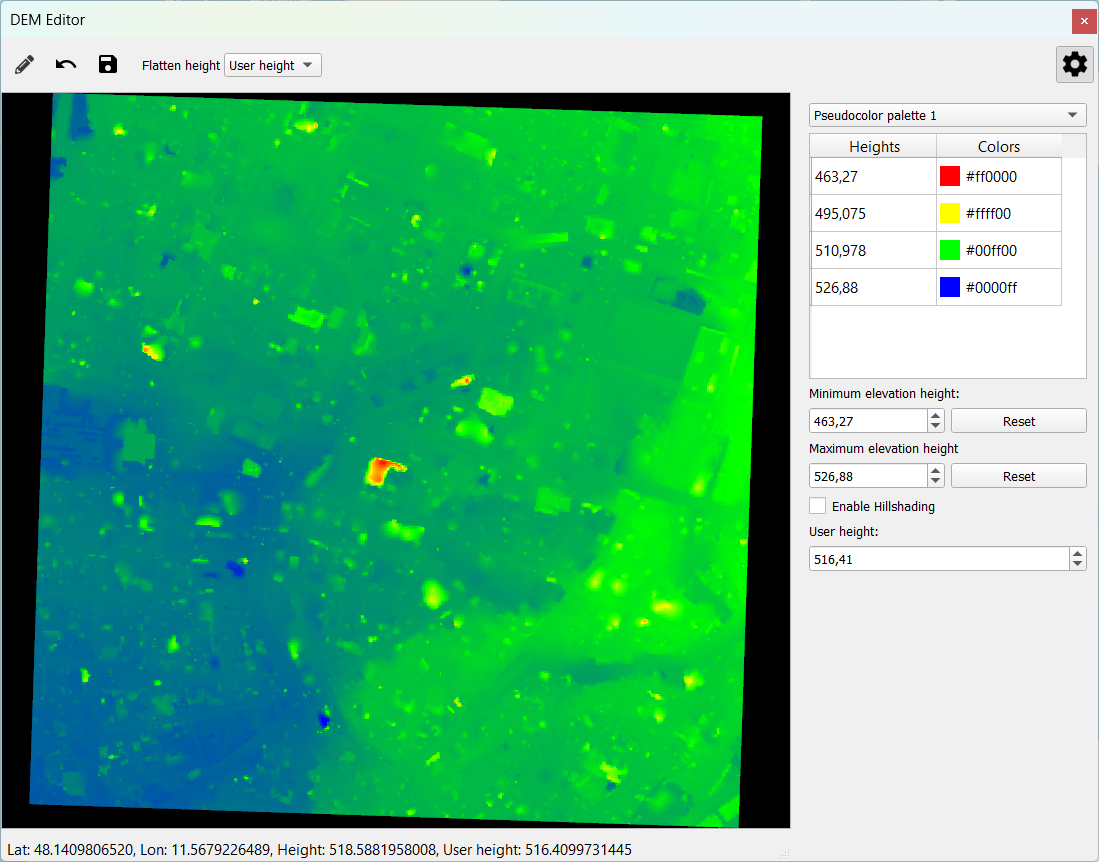Click the red #ff0000 color swatch
This screenshot has height=862, width=1099.
(x=949, y=177)
